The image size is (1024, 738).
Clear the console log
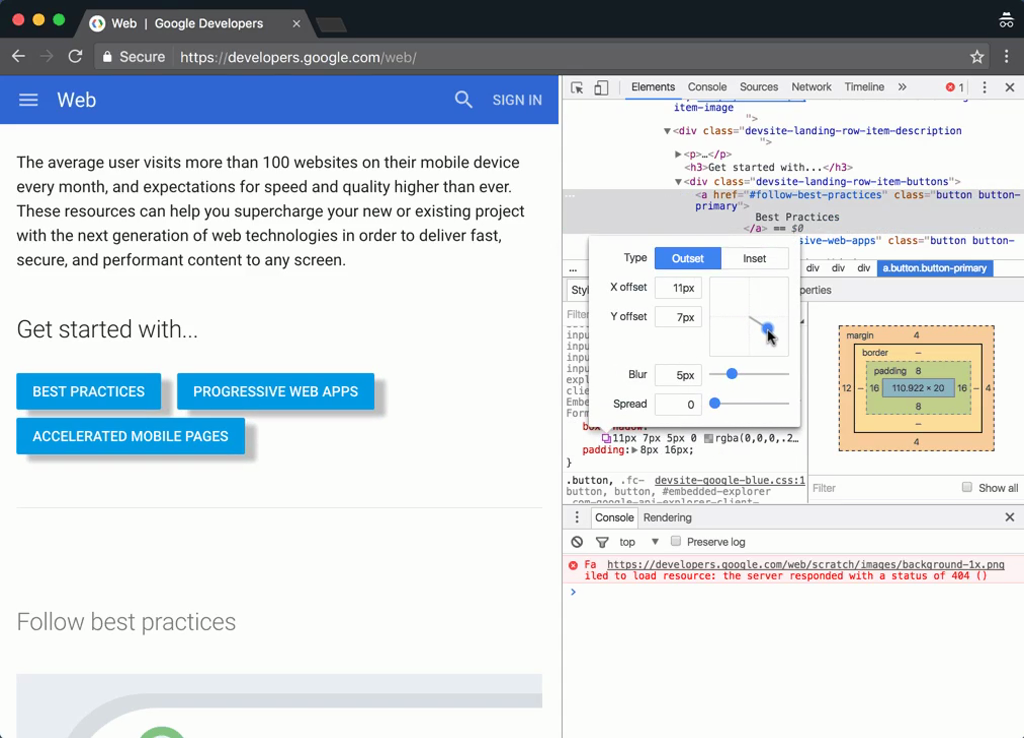click(x=577, y=542)
